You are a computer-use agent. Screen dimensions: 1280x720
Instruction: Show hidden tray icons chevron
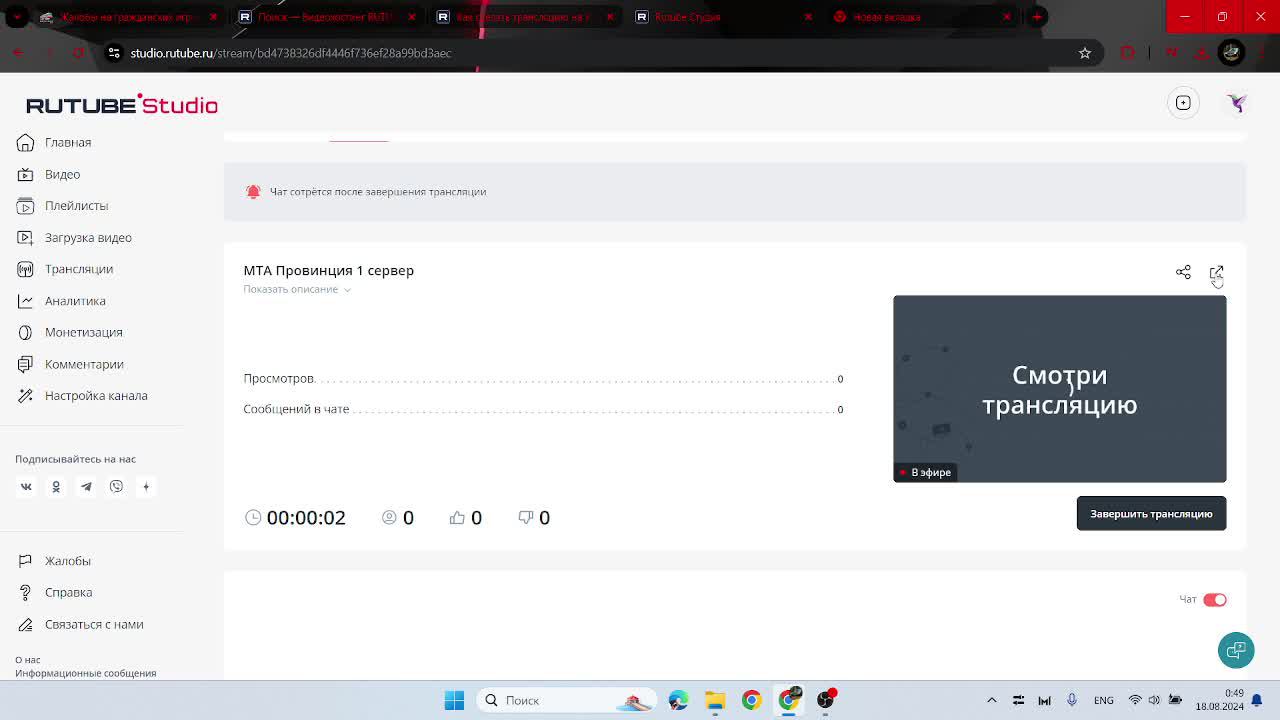[x=991, y=700]
